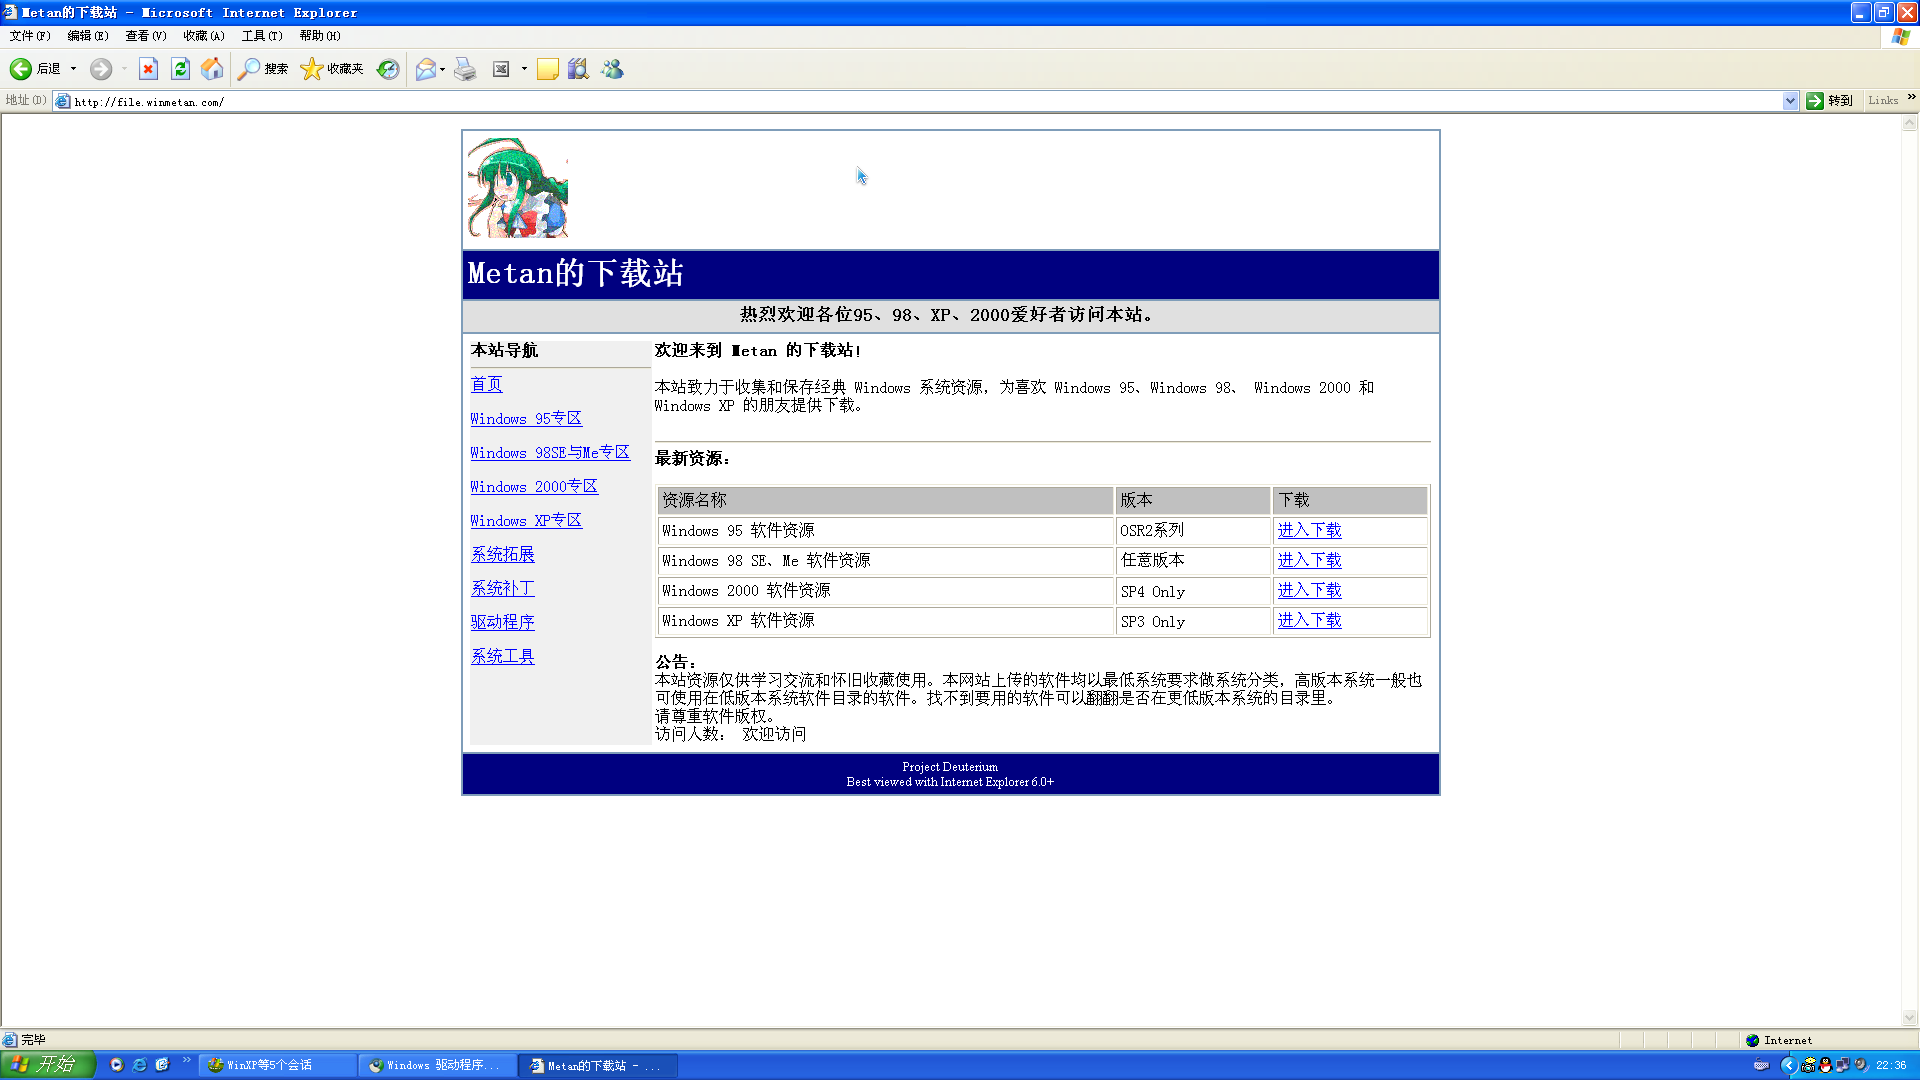Image resolution: width=1920 pixels, height=1080 pixels.
Task: Open the 文件(F) menu
Action: pos(30,36)
